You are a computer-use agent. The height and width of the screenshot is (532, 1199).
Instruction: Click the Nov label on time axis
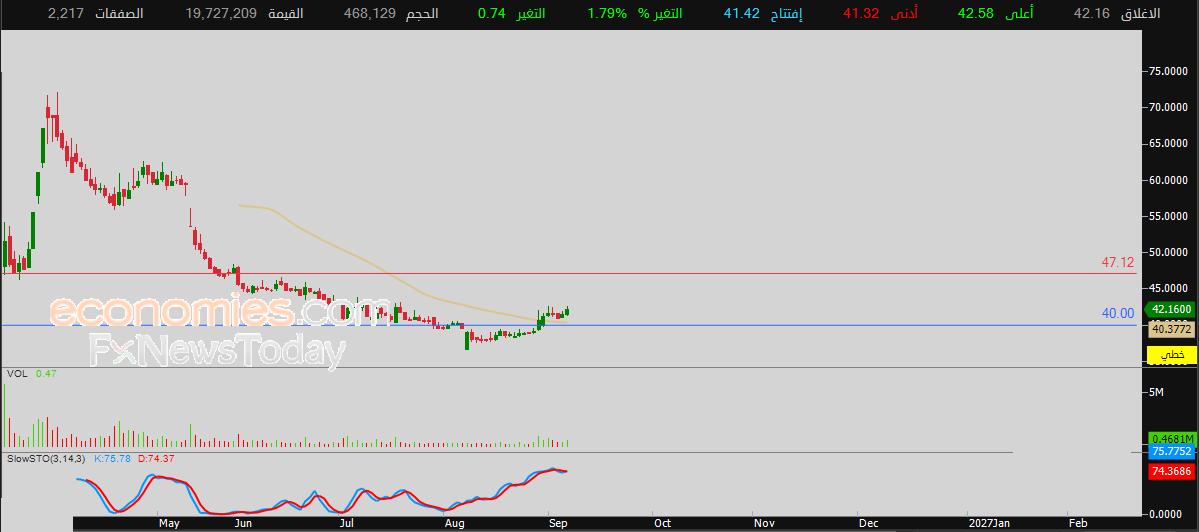pyautogui.click(x=765, y=524)
